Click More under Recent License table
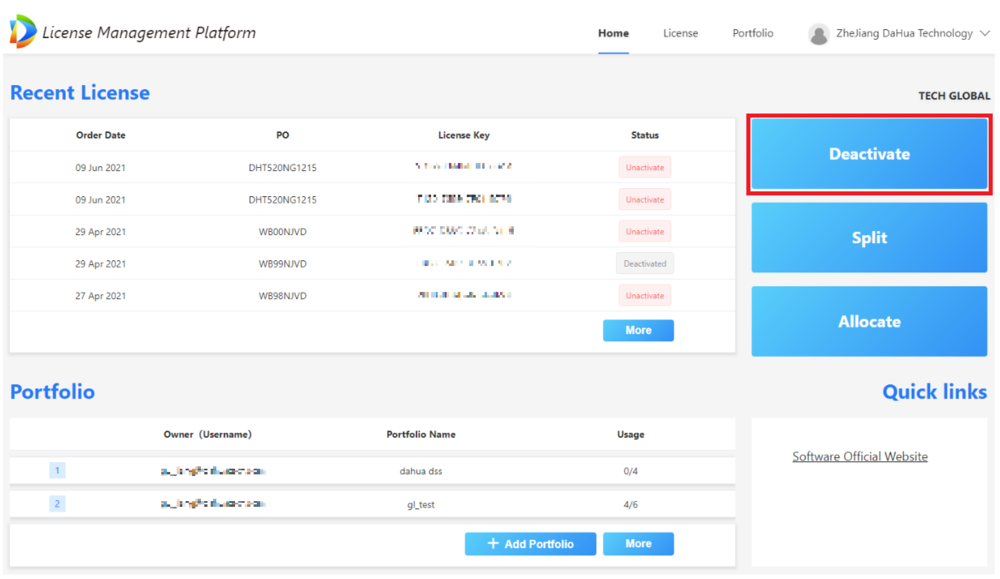The width and height of the screenshot is (1000, 579). click(638, 330)
